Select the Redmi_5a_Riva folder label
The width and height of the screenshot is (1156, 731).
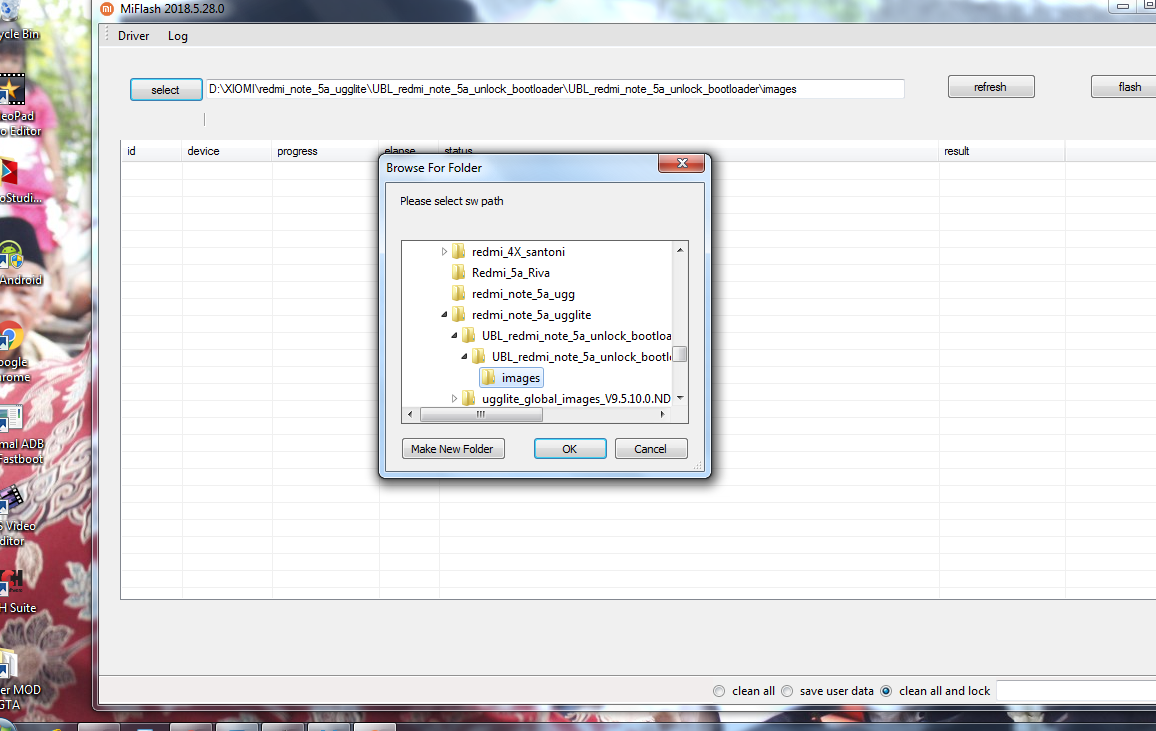click(x=511, y=273)
